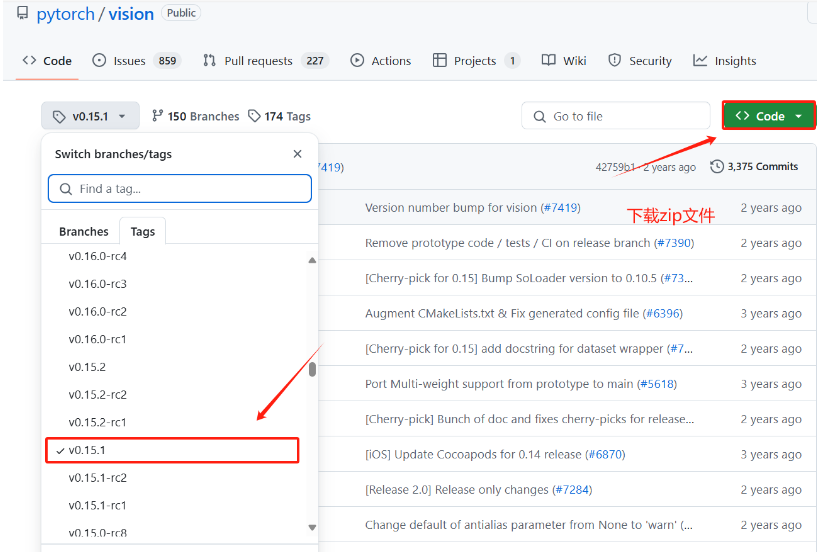Switch to the Code tab
This screenshot has height=552, width=817.
[47, 61]
